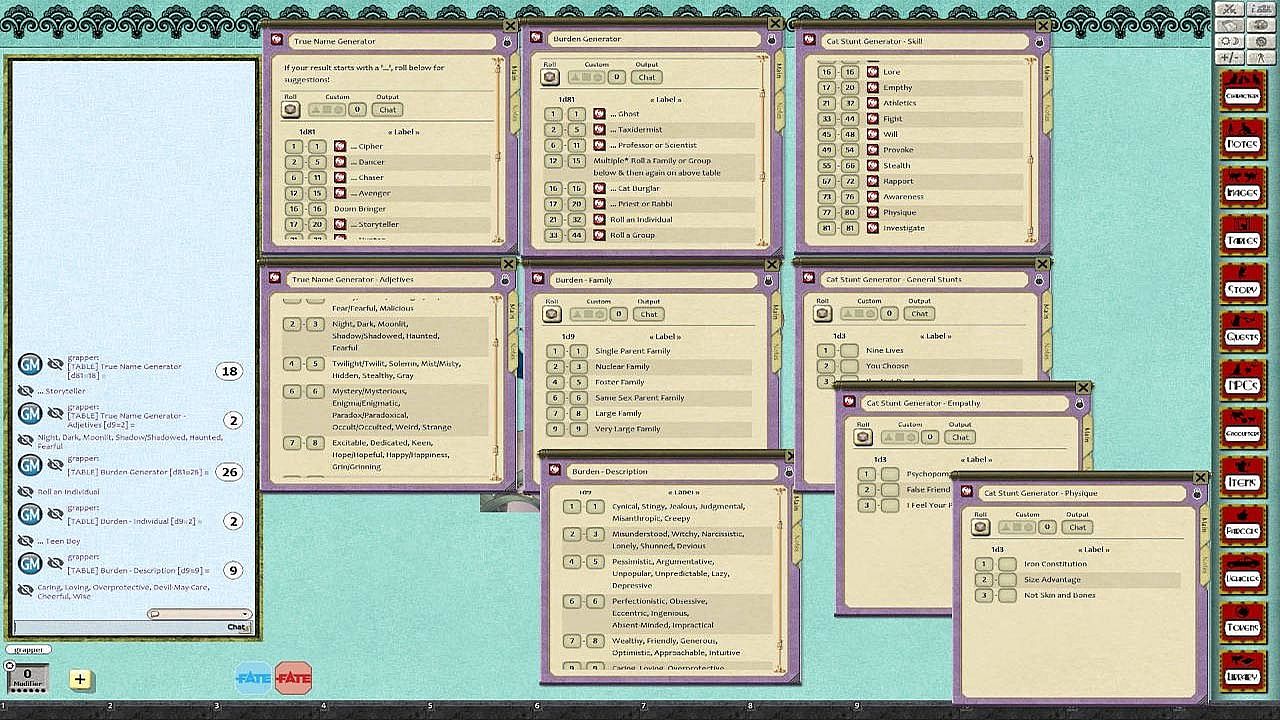Open the Cat Burglar result link icon
Image resolution: width=1280 pixels, height=720 pixels.
599,188
